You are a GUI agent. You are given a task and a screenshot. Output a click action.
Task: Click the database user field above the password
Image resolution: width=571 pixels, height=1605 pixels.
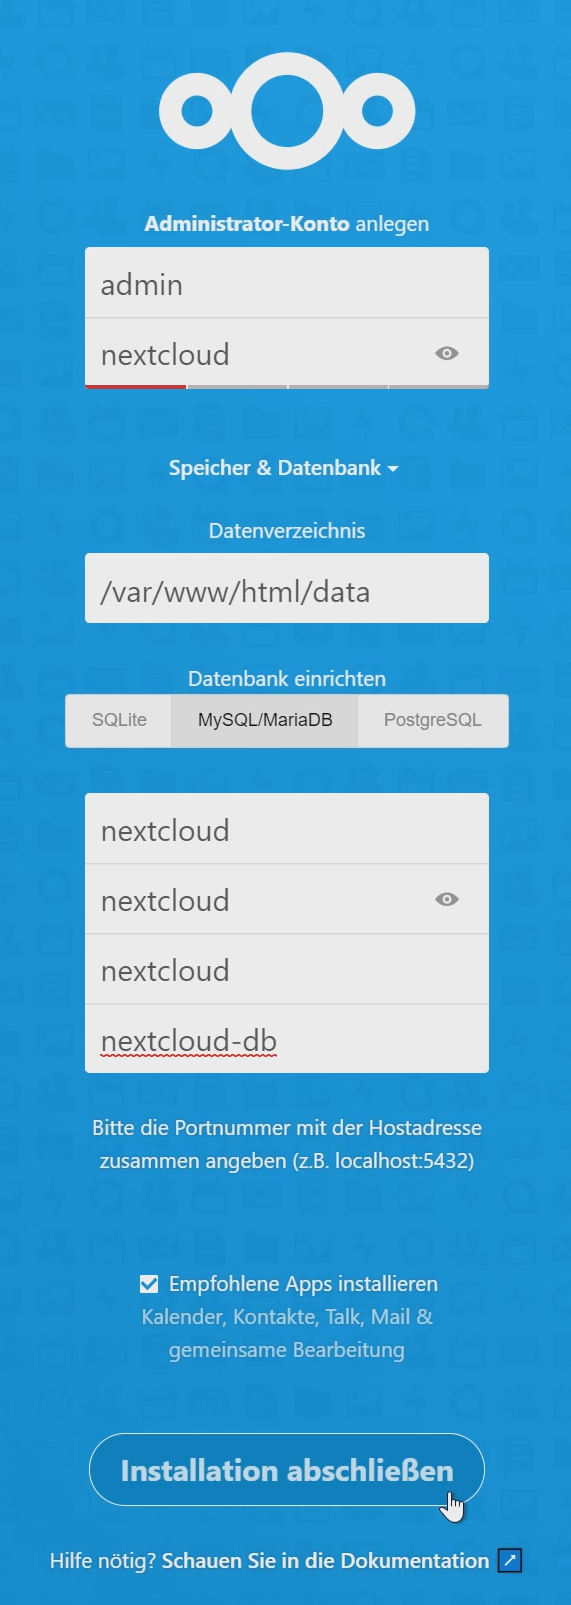287,829
